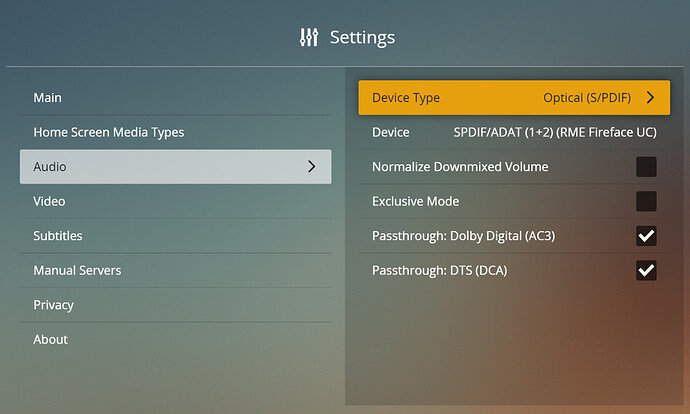This screenshot has width=690, height=414.
Task: Open the Subtitles settings section
Action: pos(58,236)
